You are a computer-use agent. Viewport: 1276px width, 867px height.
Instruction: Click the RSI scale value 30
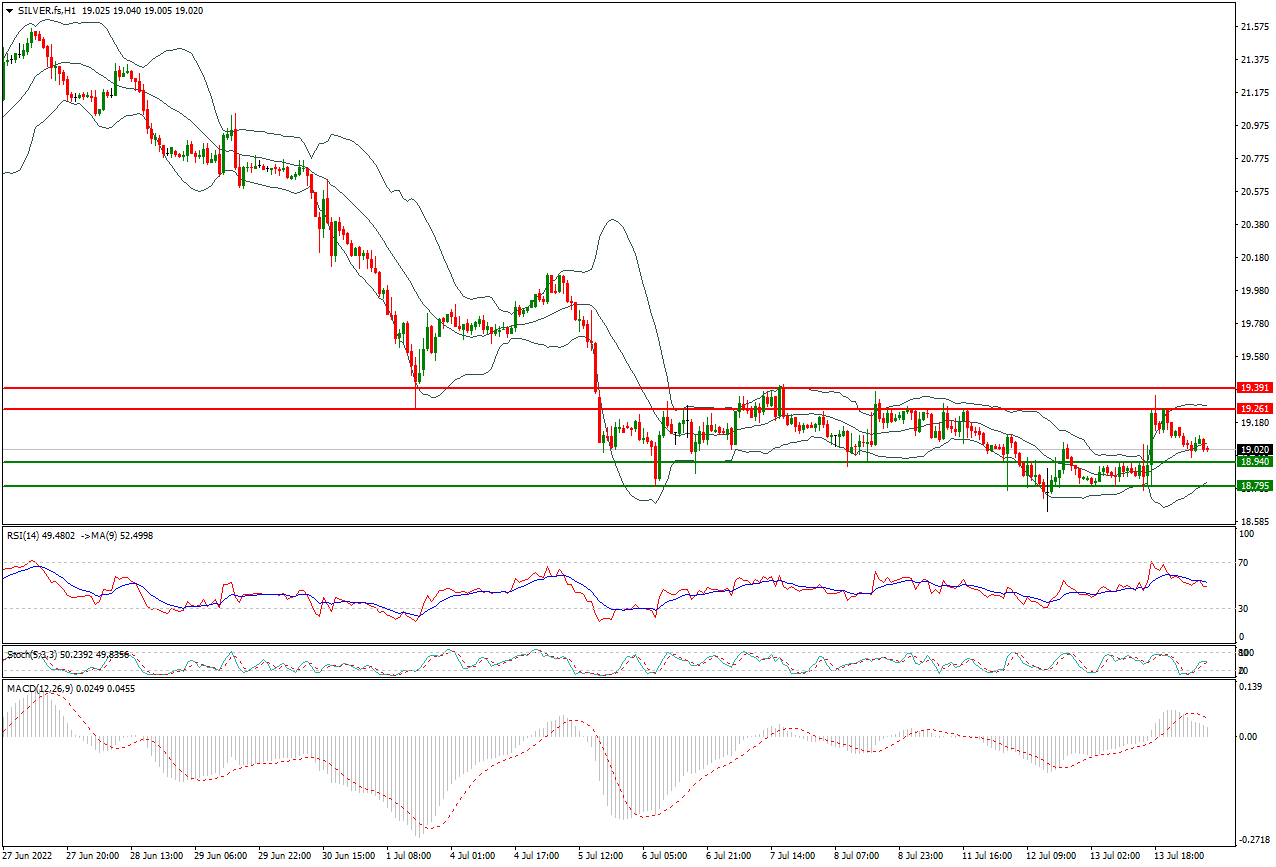tap(1244, 608)
